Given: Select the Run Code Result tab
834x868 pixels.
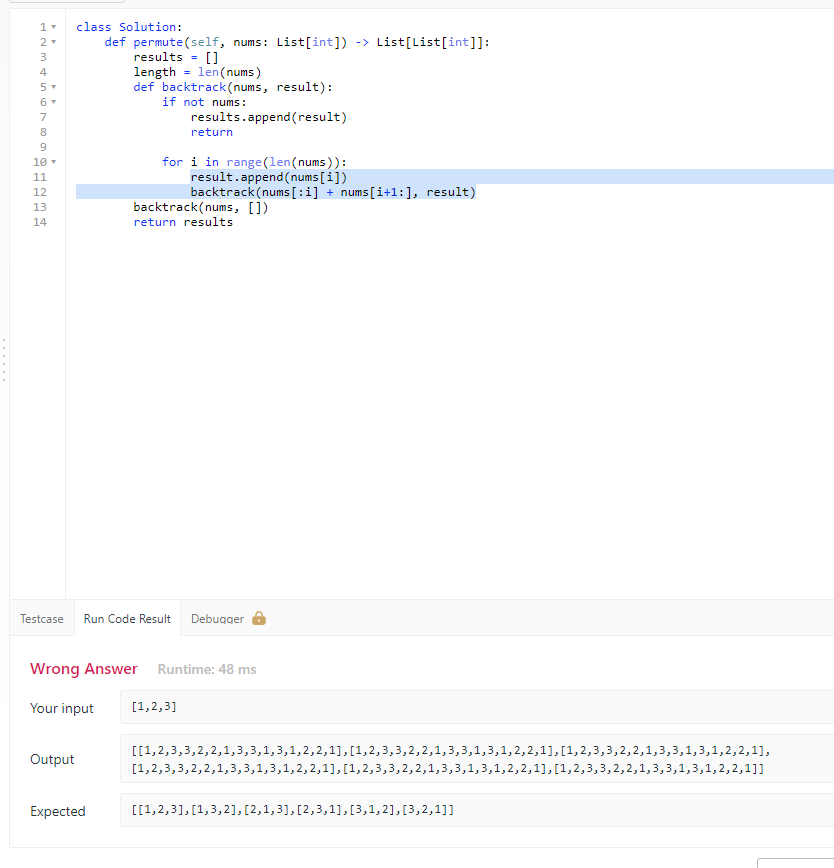Looking at the screenshot, I should (126, 618).
